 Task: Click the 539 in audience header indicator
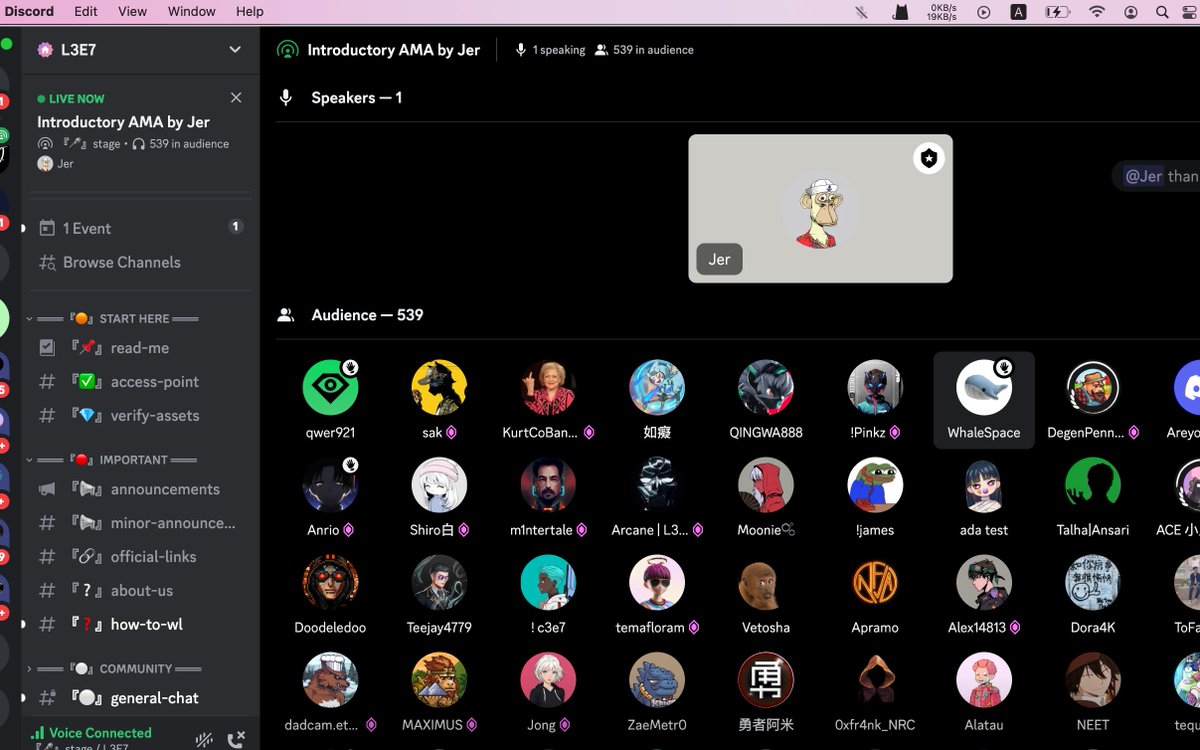[x=644, y=50]
